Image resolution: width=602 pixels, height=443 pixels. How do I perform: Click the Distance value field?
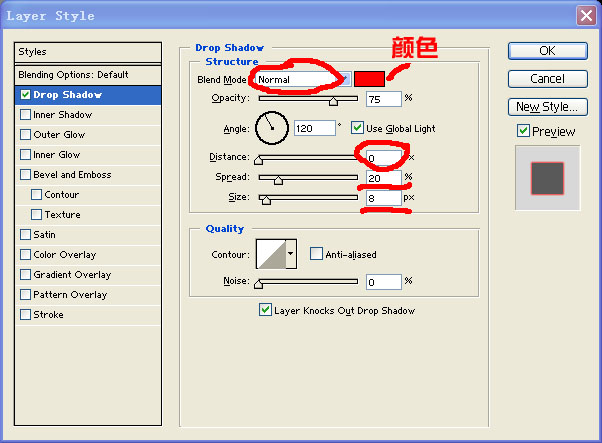384,158
